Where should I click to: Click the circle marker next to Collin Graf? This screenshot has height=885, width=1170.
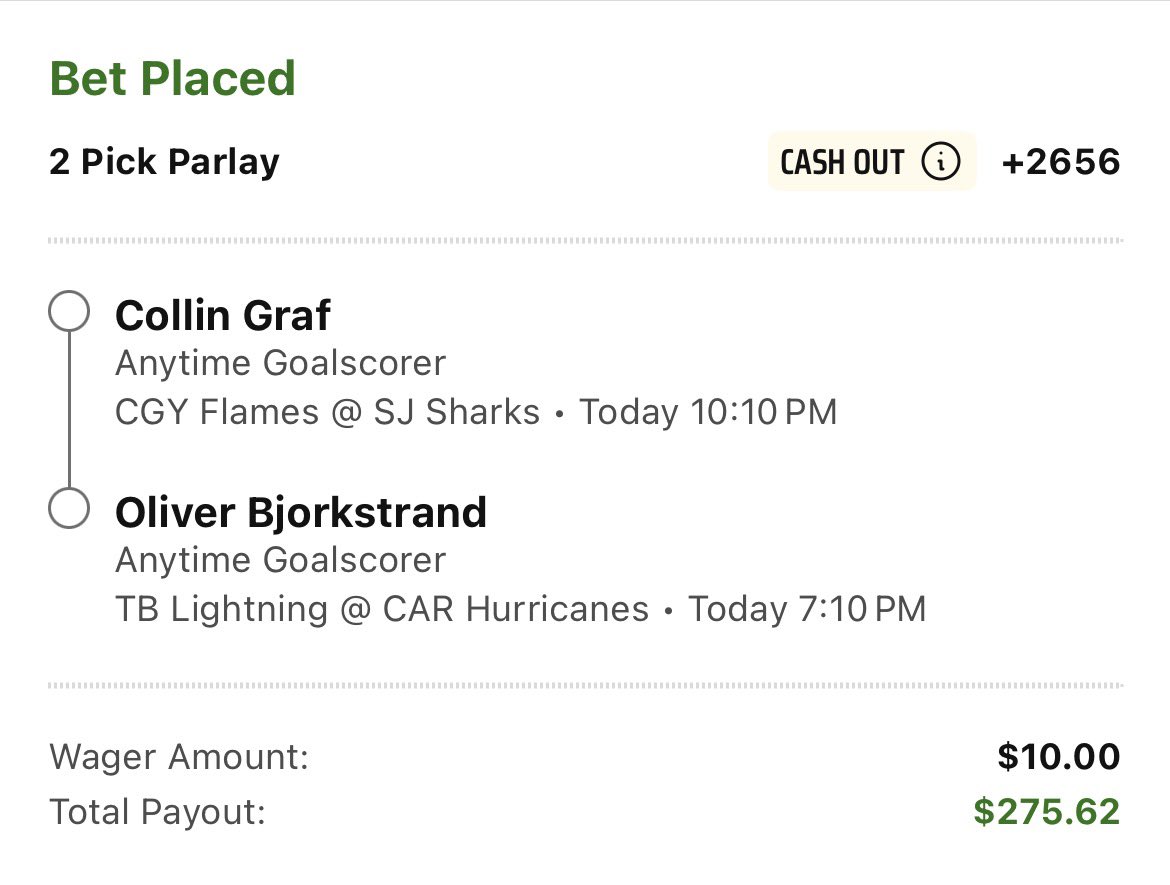pyautogui.click(x=69, y=313)
